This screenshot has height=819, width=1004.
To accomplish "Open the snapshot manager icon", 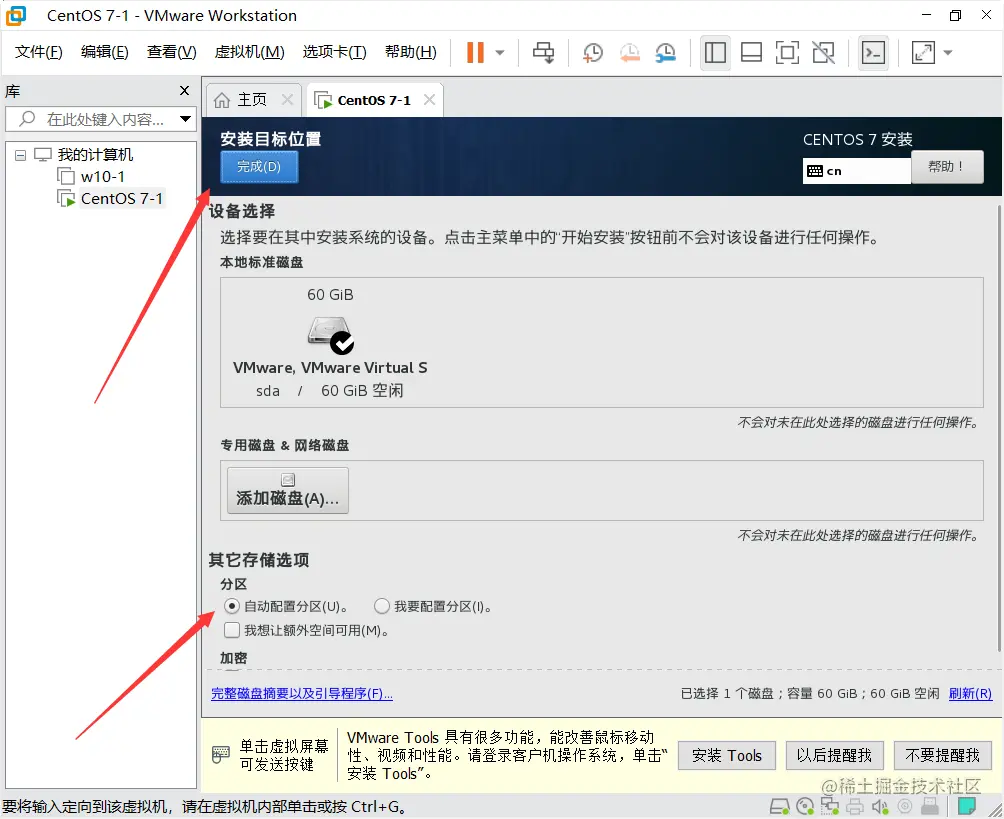I will point(666,53).
